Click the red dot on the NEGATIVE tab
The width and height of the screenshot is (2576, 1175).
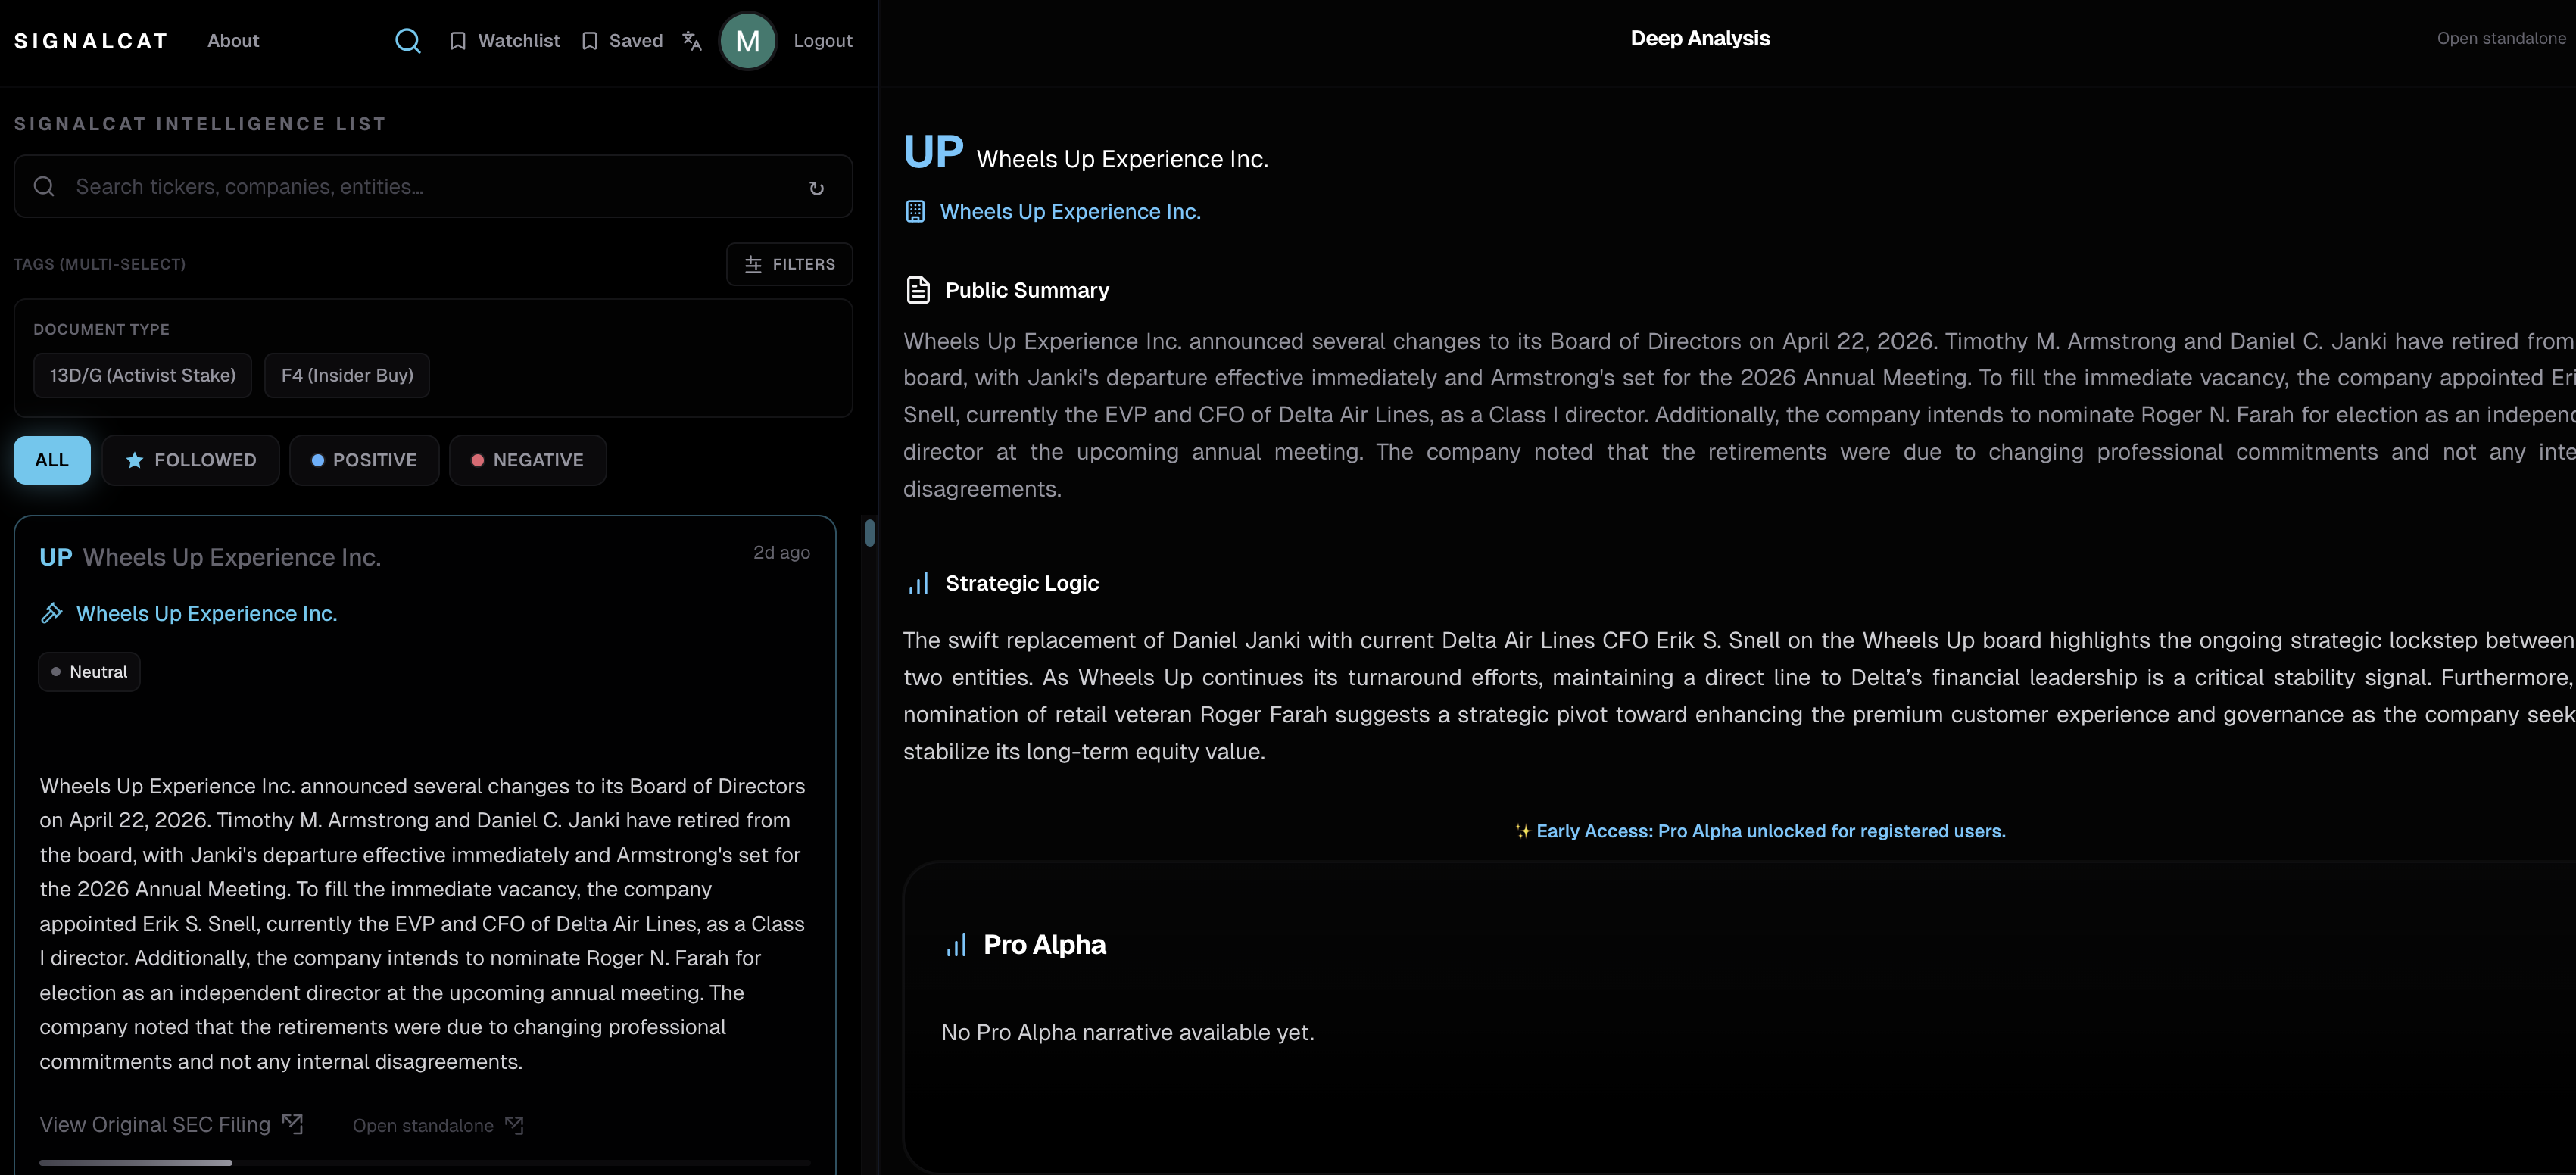(477, 460)
